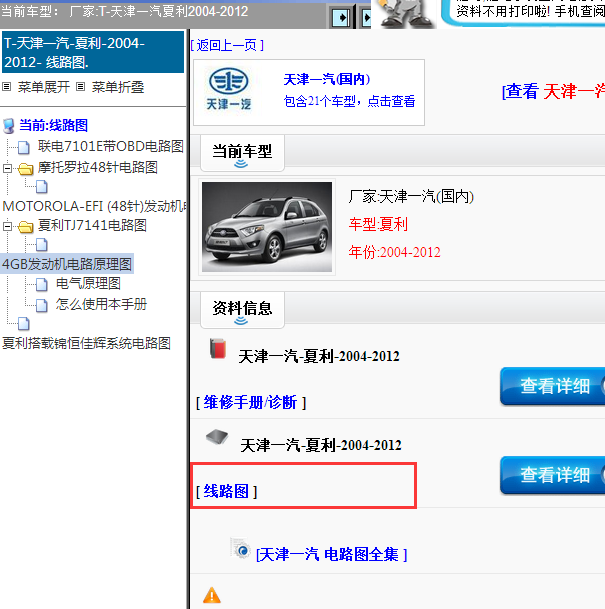605x609 pixels.
Task: Click page icon beside 怎么使用本手册
Action: [x=42, y=305]
